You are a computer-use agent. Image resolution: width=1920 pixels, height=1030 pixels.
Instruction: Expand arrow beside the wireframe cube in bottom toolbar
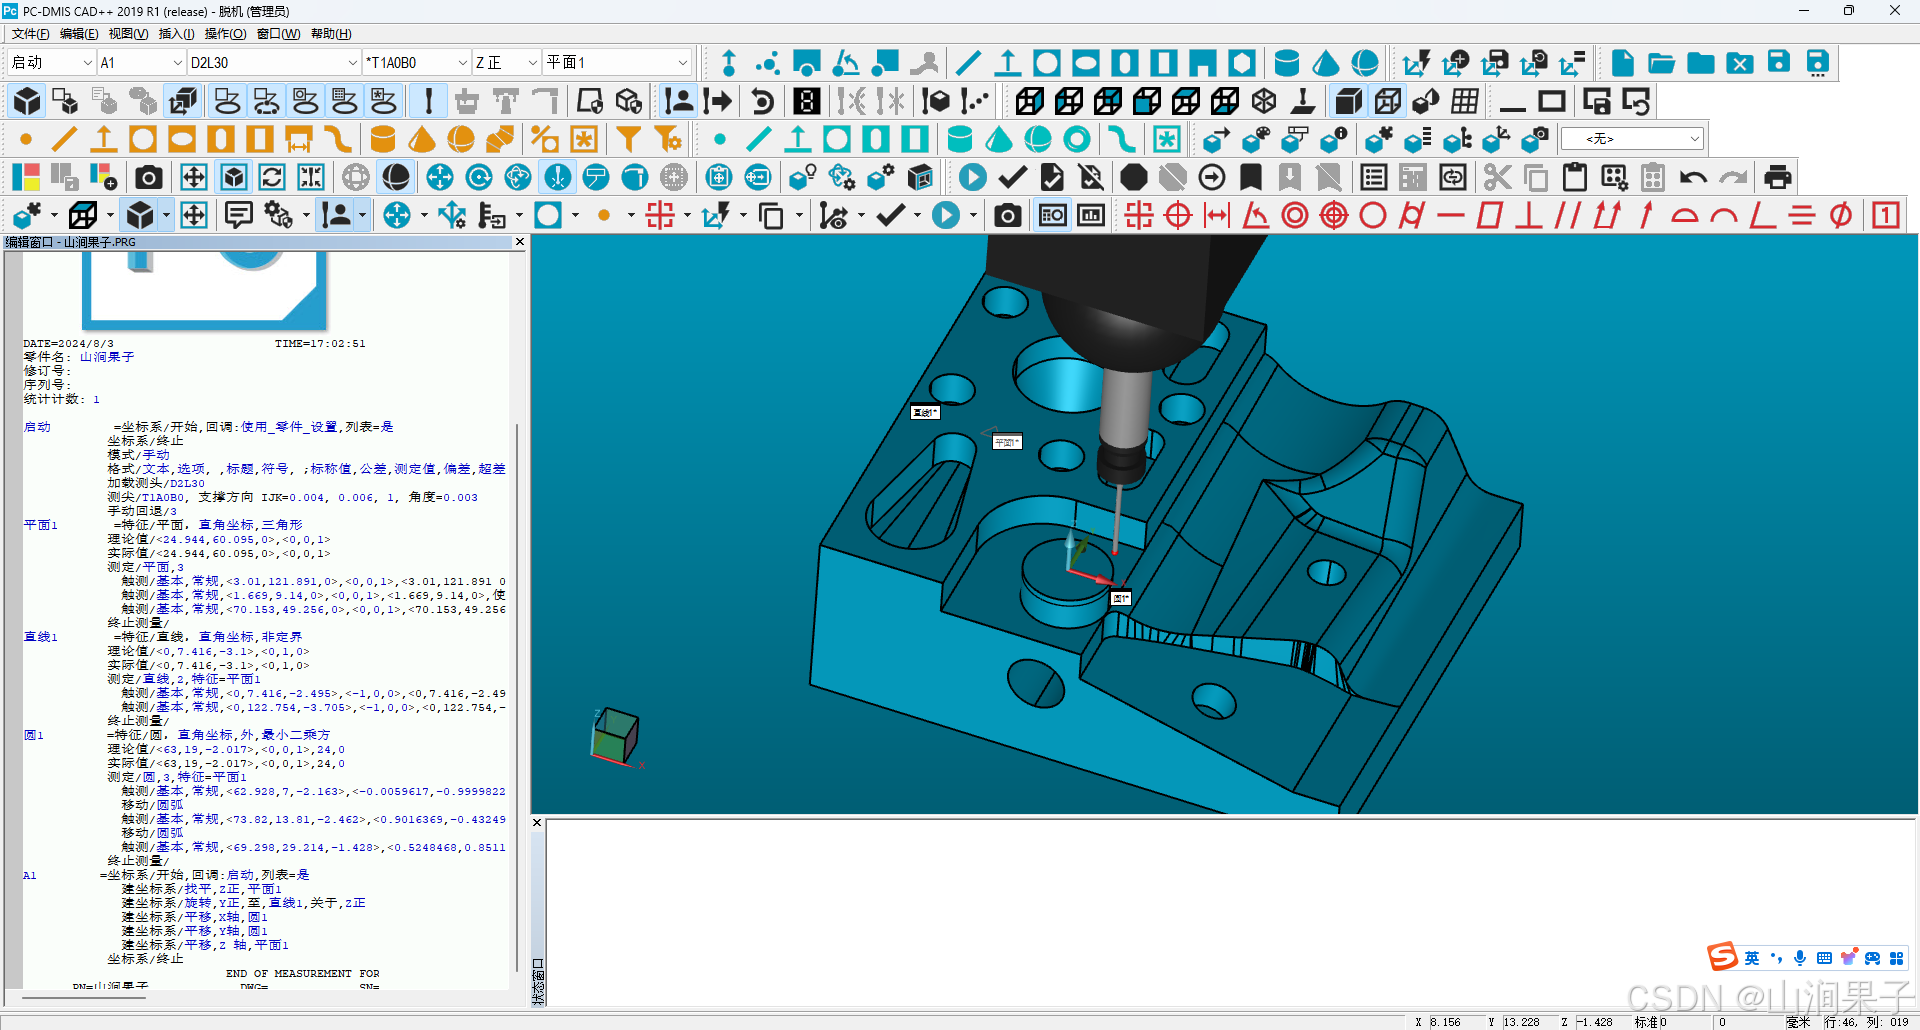[x=111, y=215]
